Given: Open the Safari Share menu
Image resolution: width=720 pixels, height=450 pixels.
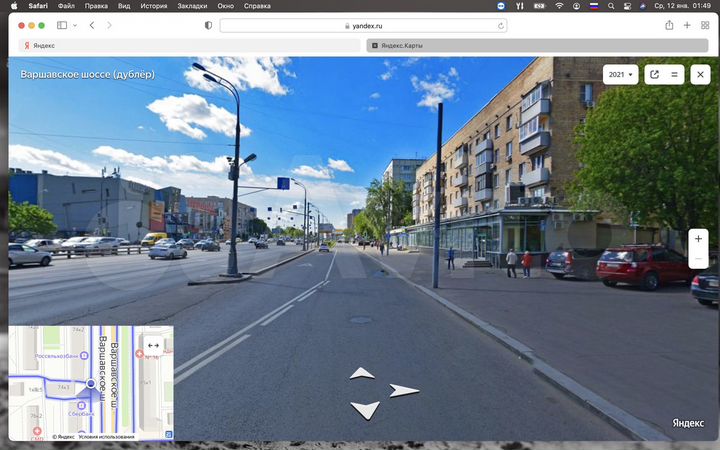Looking at the screenshot, I should [x=669, y=25].
